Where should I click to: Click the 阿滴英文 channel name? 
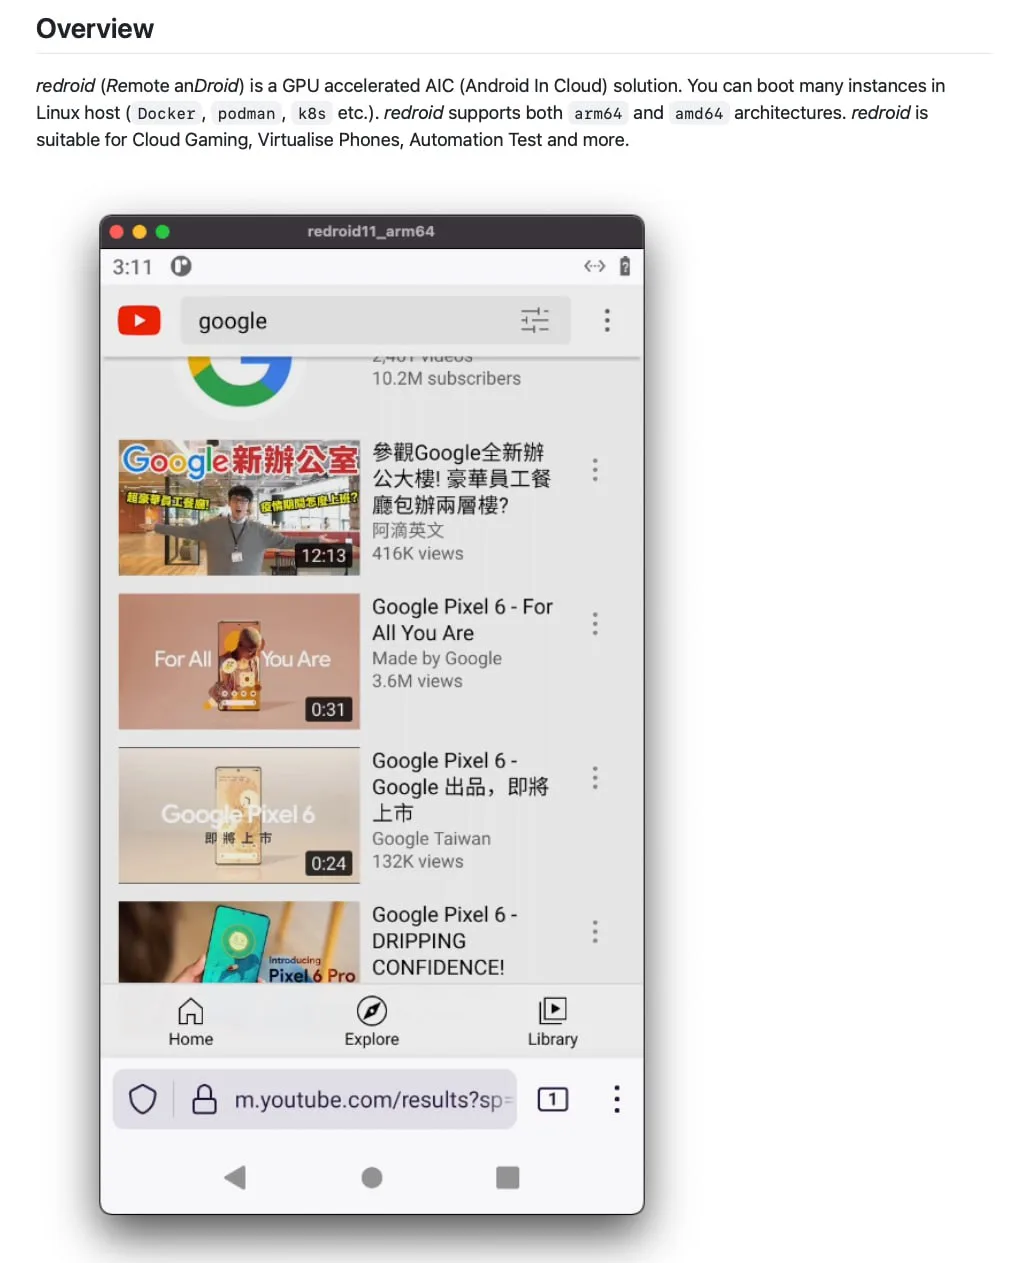(x=408, y=530)
